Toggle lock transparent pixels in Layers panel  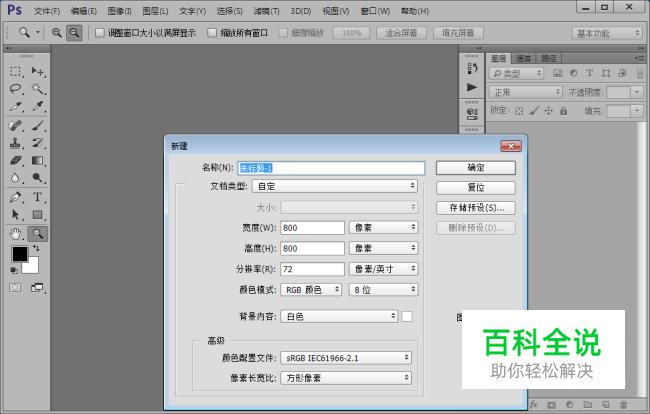tap(519, 111)
